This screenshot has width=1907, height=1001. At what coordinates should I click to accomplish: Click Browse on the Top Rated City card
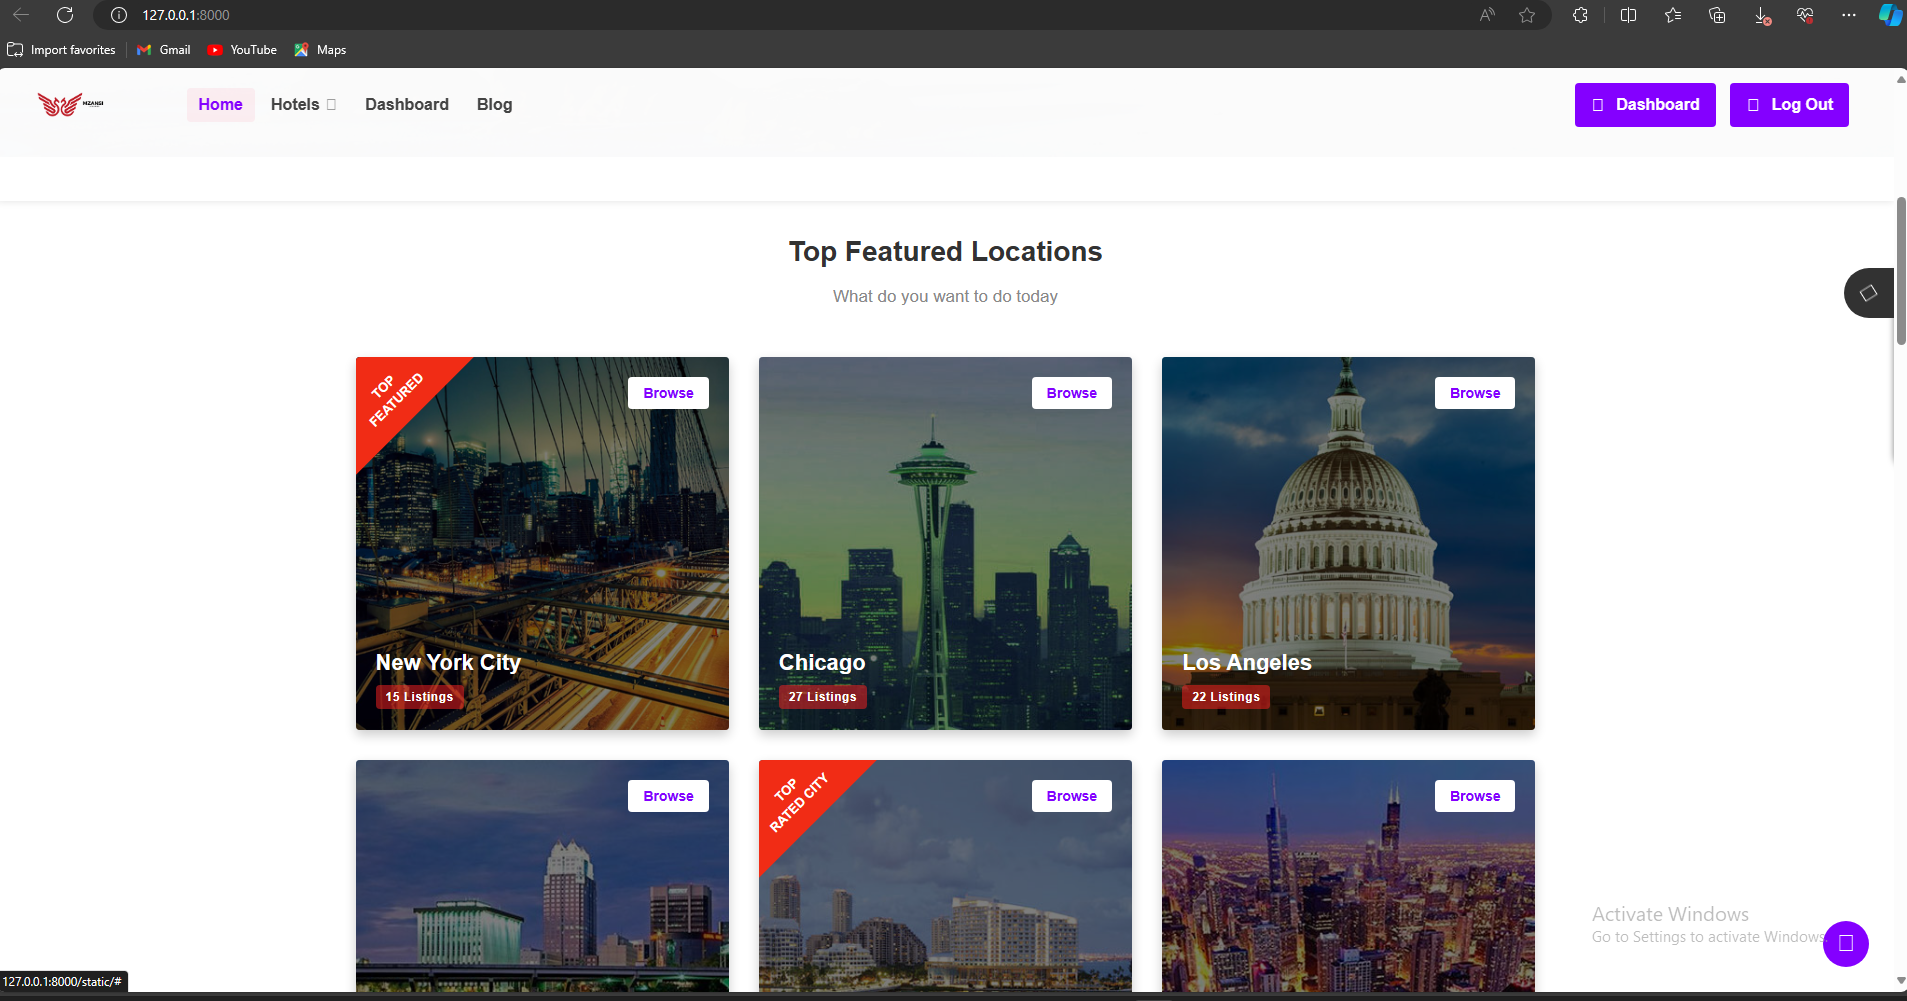click(1071, 796)
